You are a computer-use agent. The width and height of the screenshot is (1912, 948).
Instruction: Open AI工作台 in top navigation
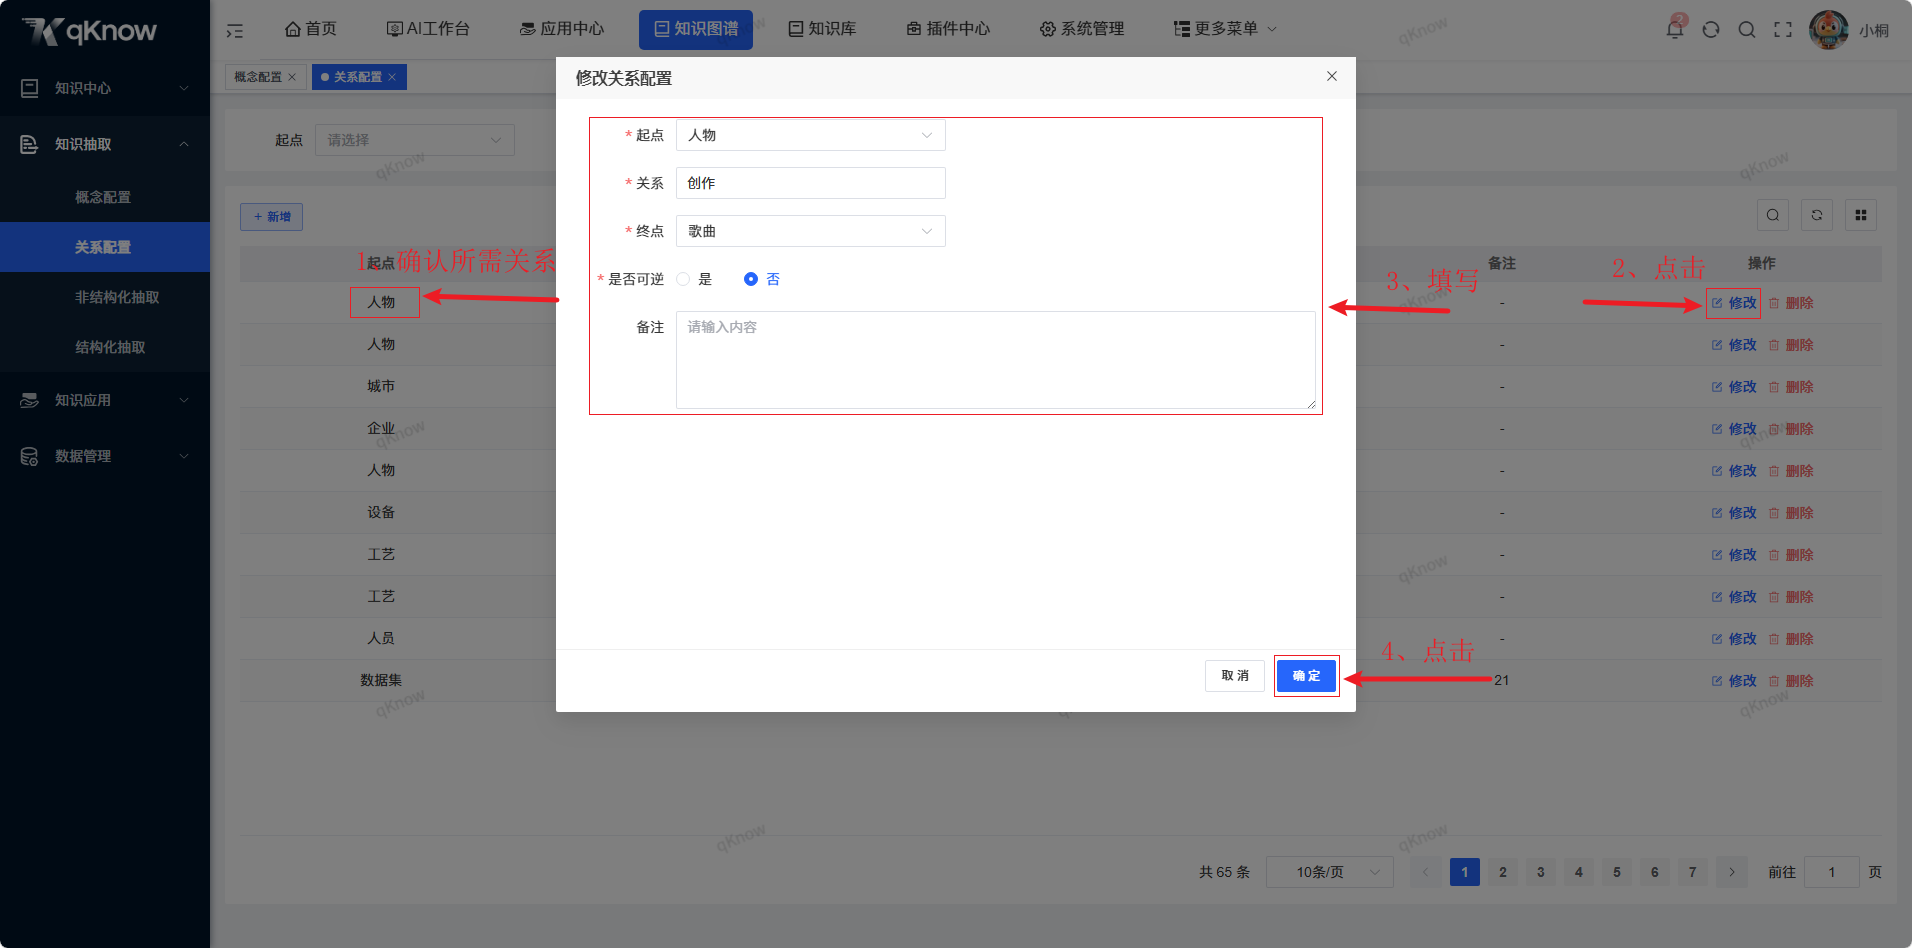[428, 29]
